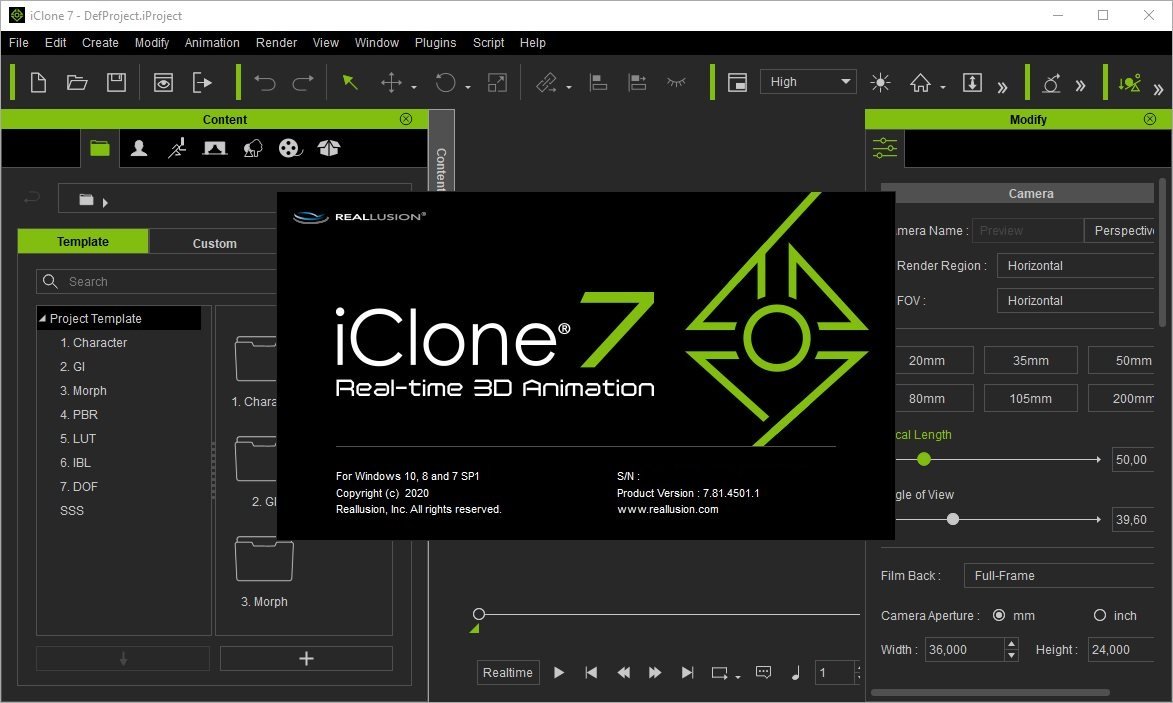Choose the 50mm lens preset
Viewport: 1173px width, 703px height.
tap(1121, 360)
